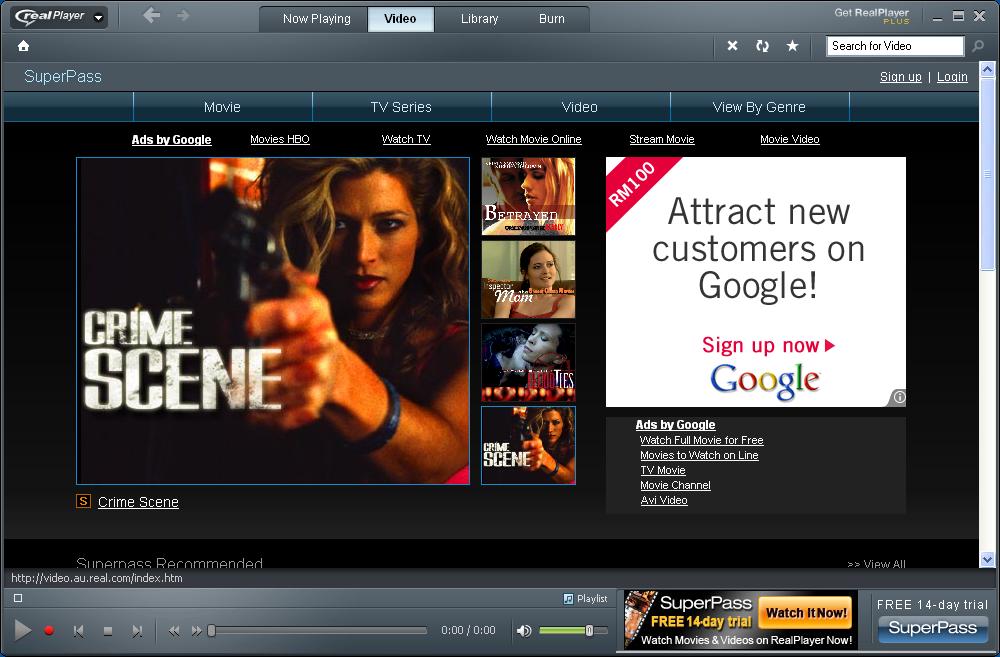Click the orange S SuperPass badge

84,501
